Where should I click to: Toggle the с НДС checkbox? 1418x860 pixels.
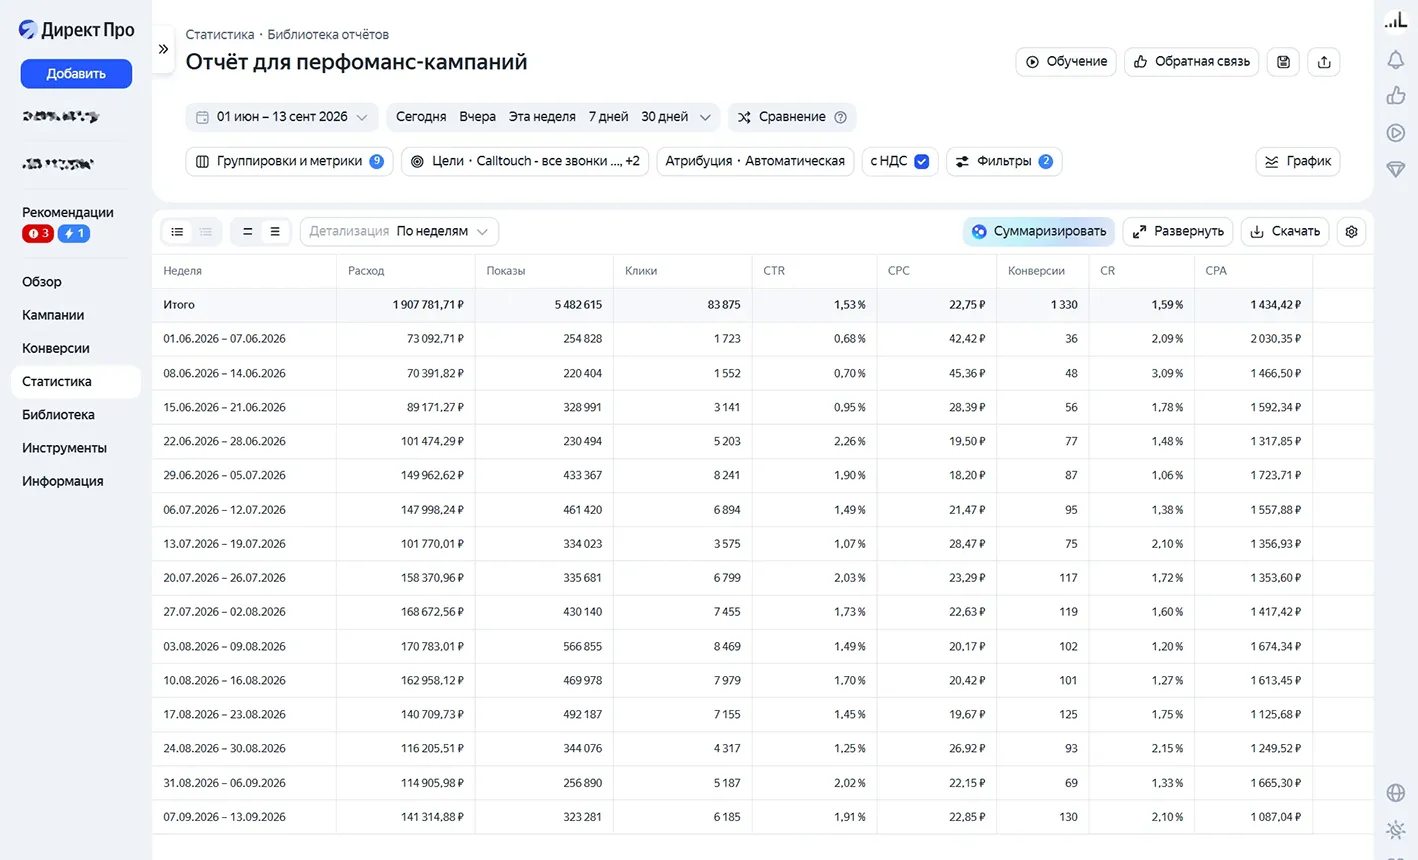[921, 161]
